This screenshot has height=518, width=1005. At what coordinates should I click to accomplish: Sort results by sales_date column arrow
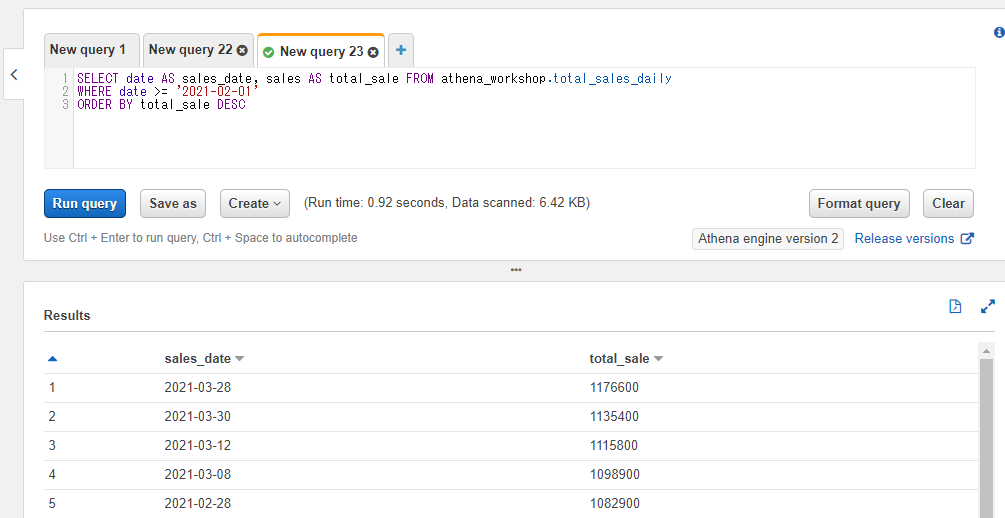(x=240, y=359)
